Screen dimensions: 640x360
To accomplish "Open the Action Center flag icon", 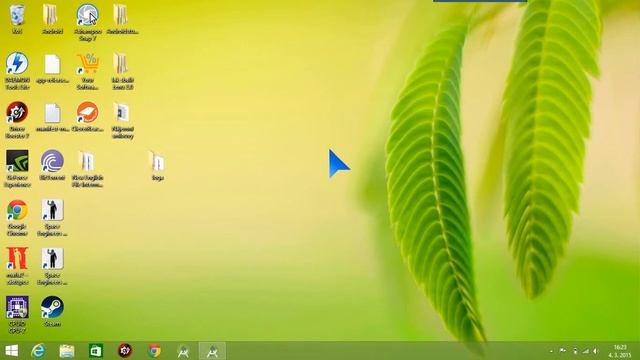I will click(562, 351).
